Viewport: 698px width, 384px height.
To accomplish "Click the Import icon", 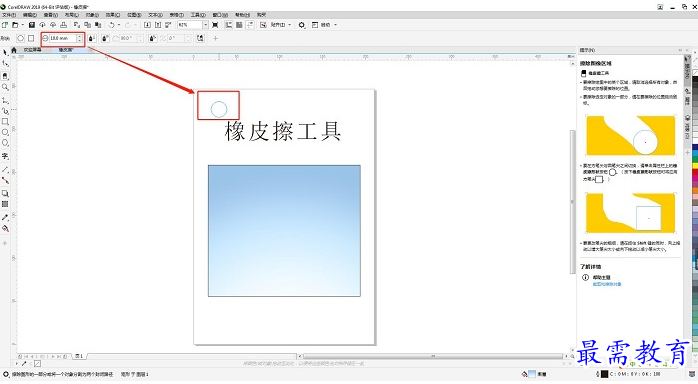I will [147, 25].
